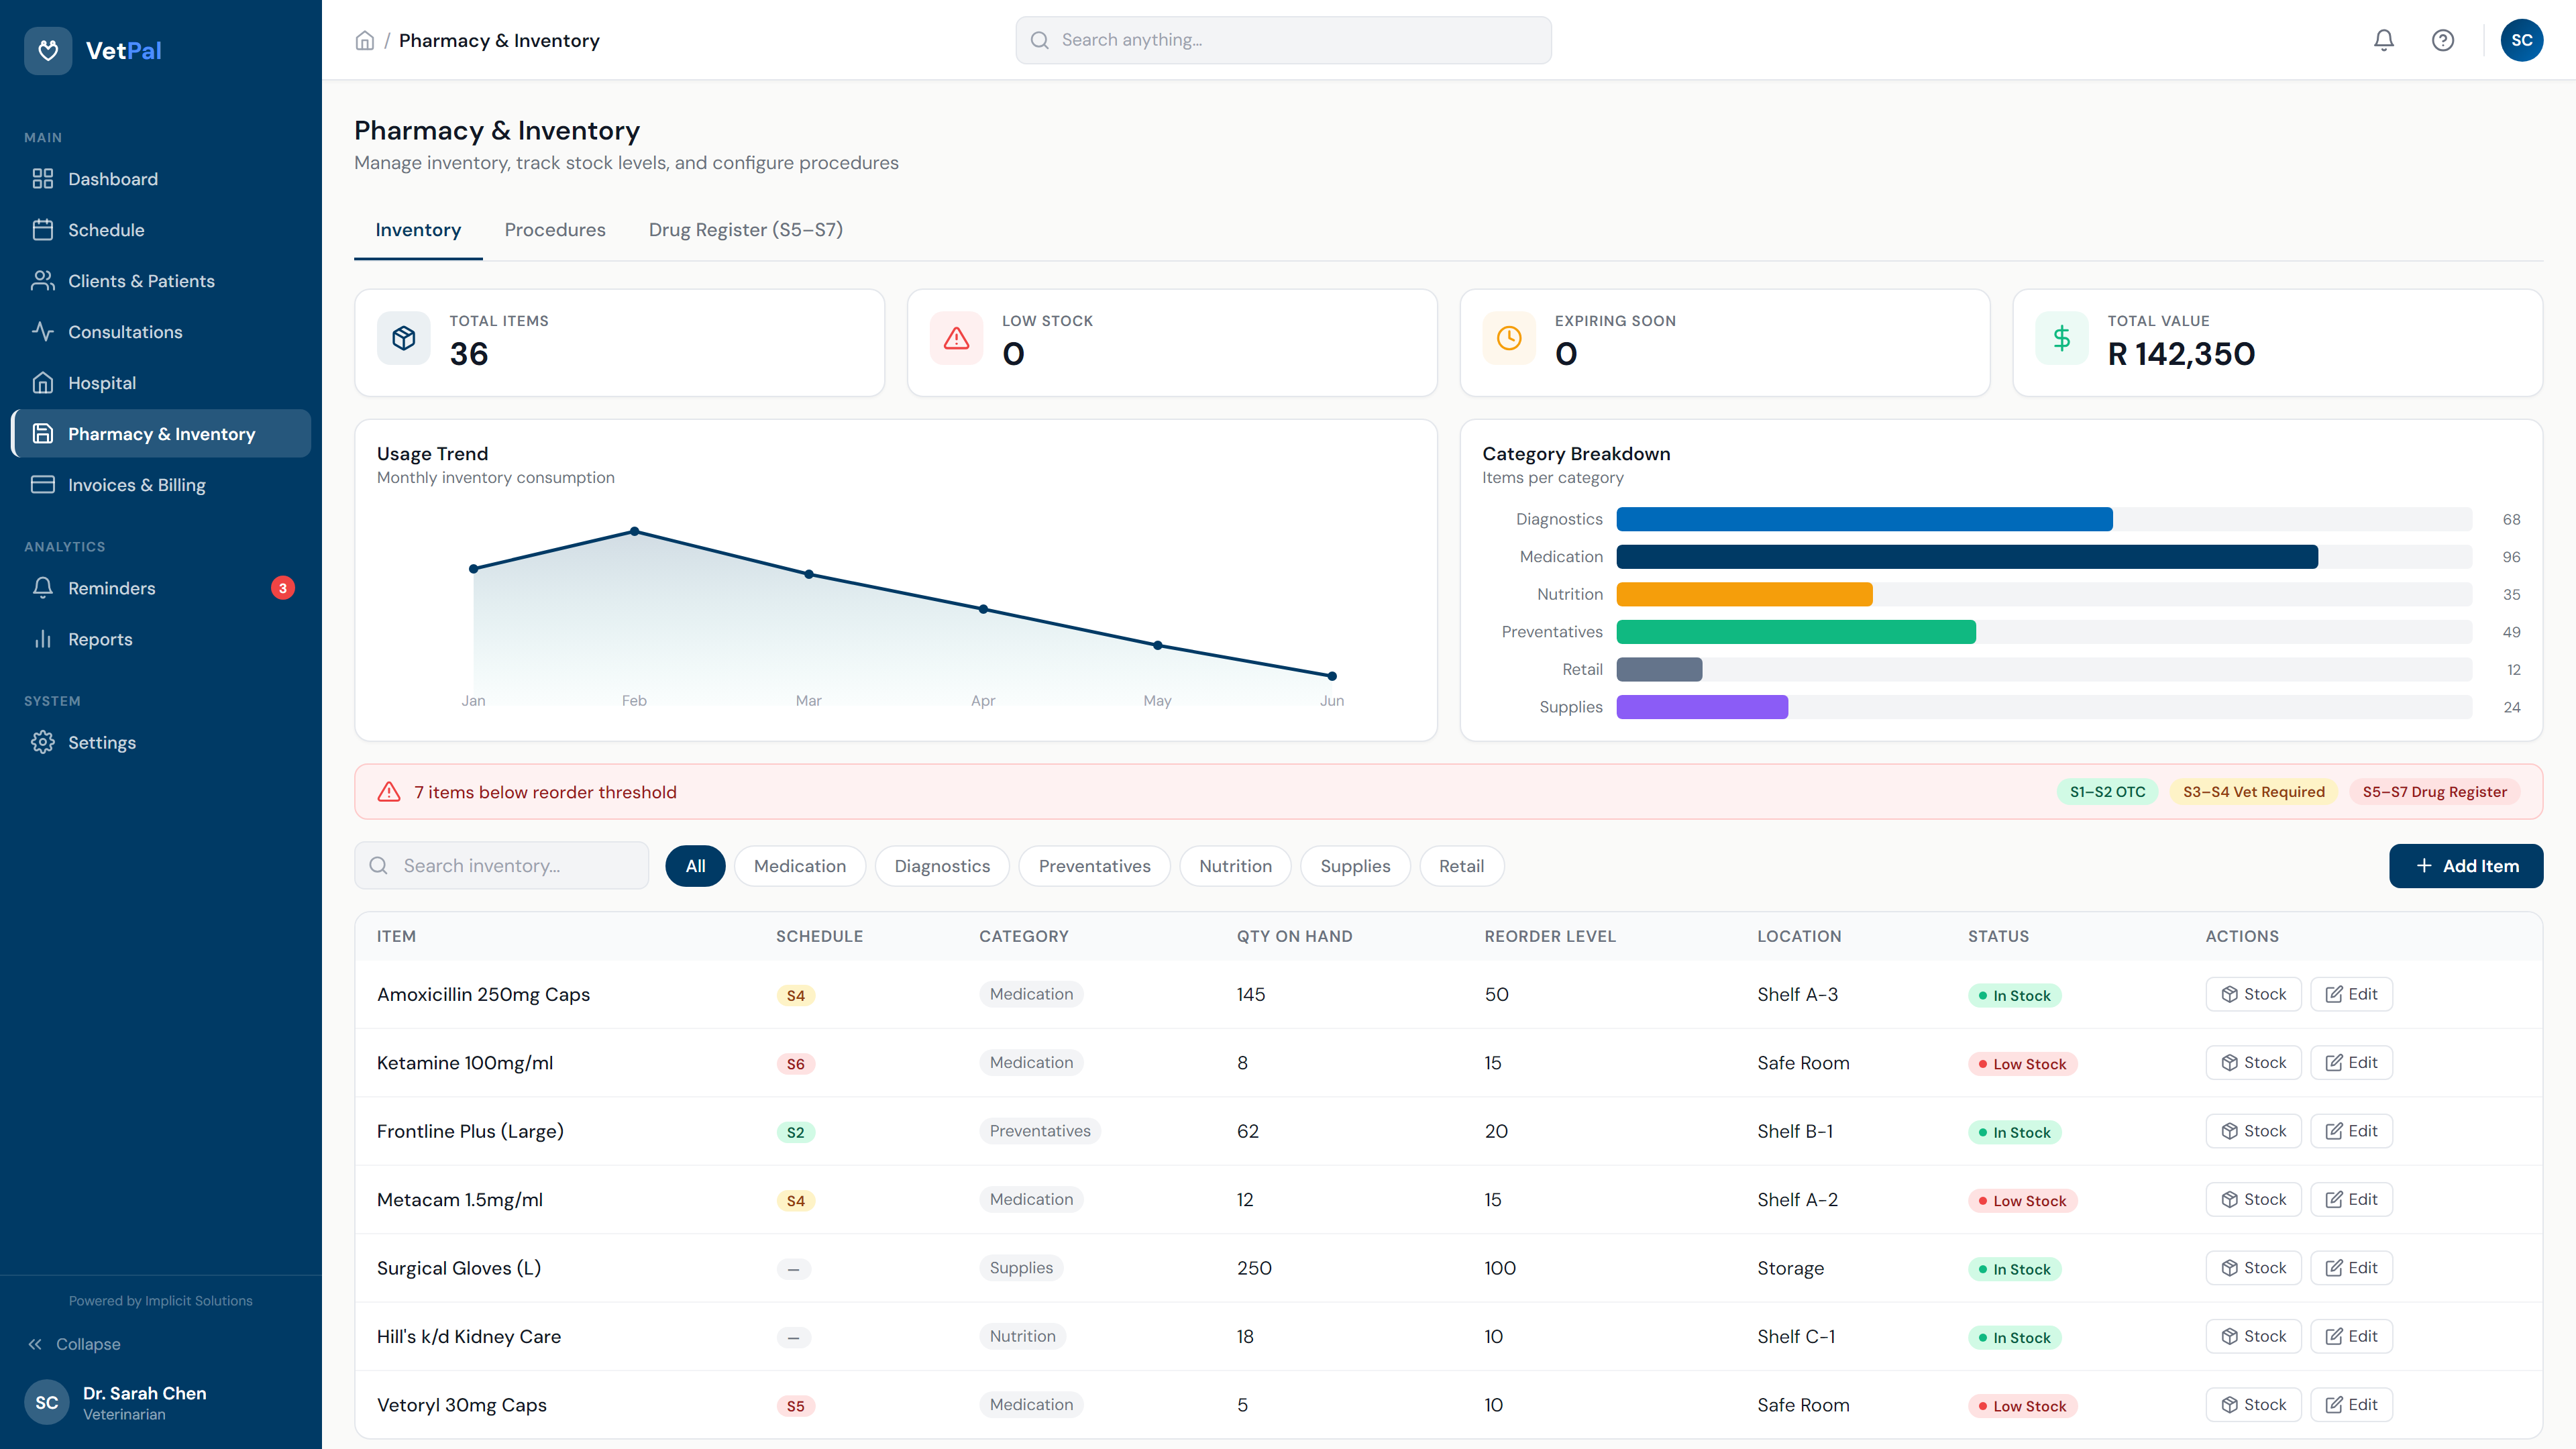The height and width of the screenshot is (1449, 2576).
Task: Open Consultations in sidebar
Action: (125, 332)
